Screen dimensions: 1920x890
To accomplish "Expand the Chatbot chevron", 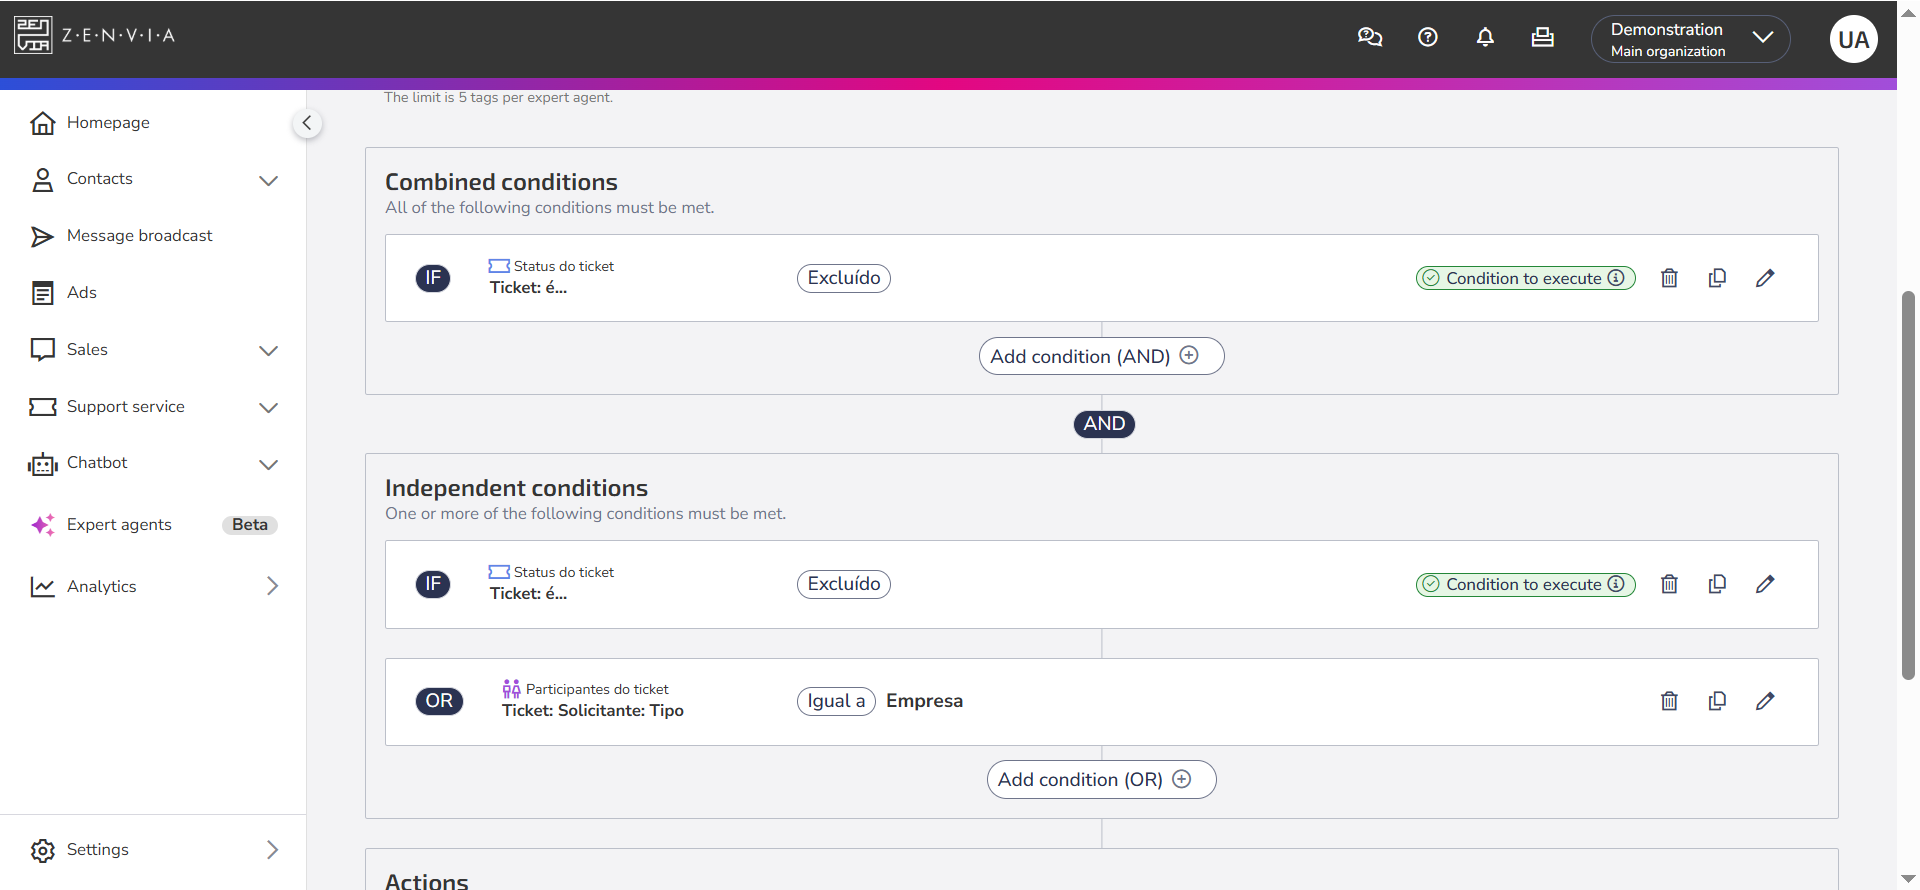I will pyautogui.click(x=268, y=464).
